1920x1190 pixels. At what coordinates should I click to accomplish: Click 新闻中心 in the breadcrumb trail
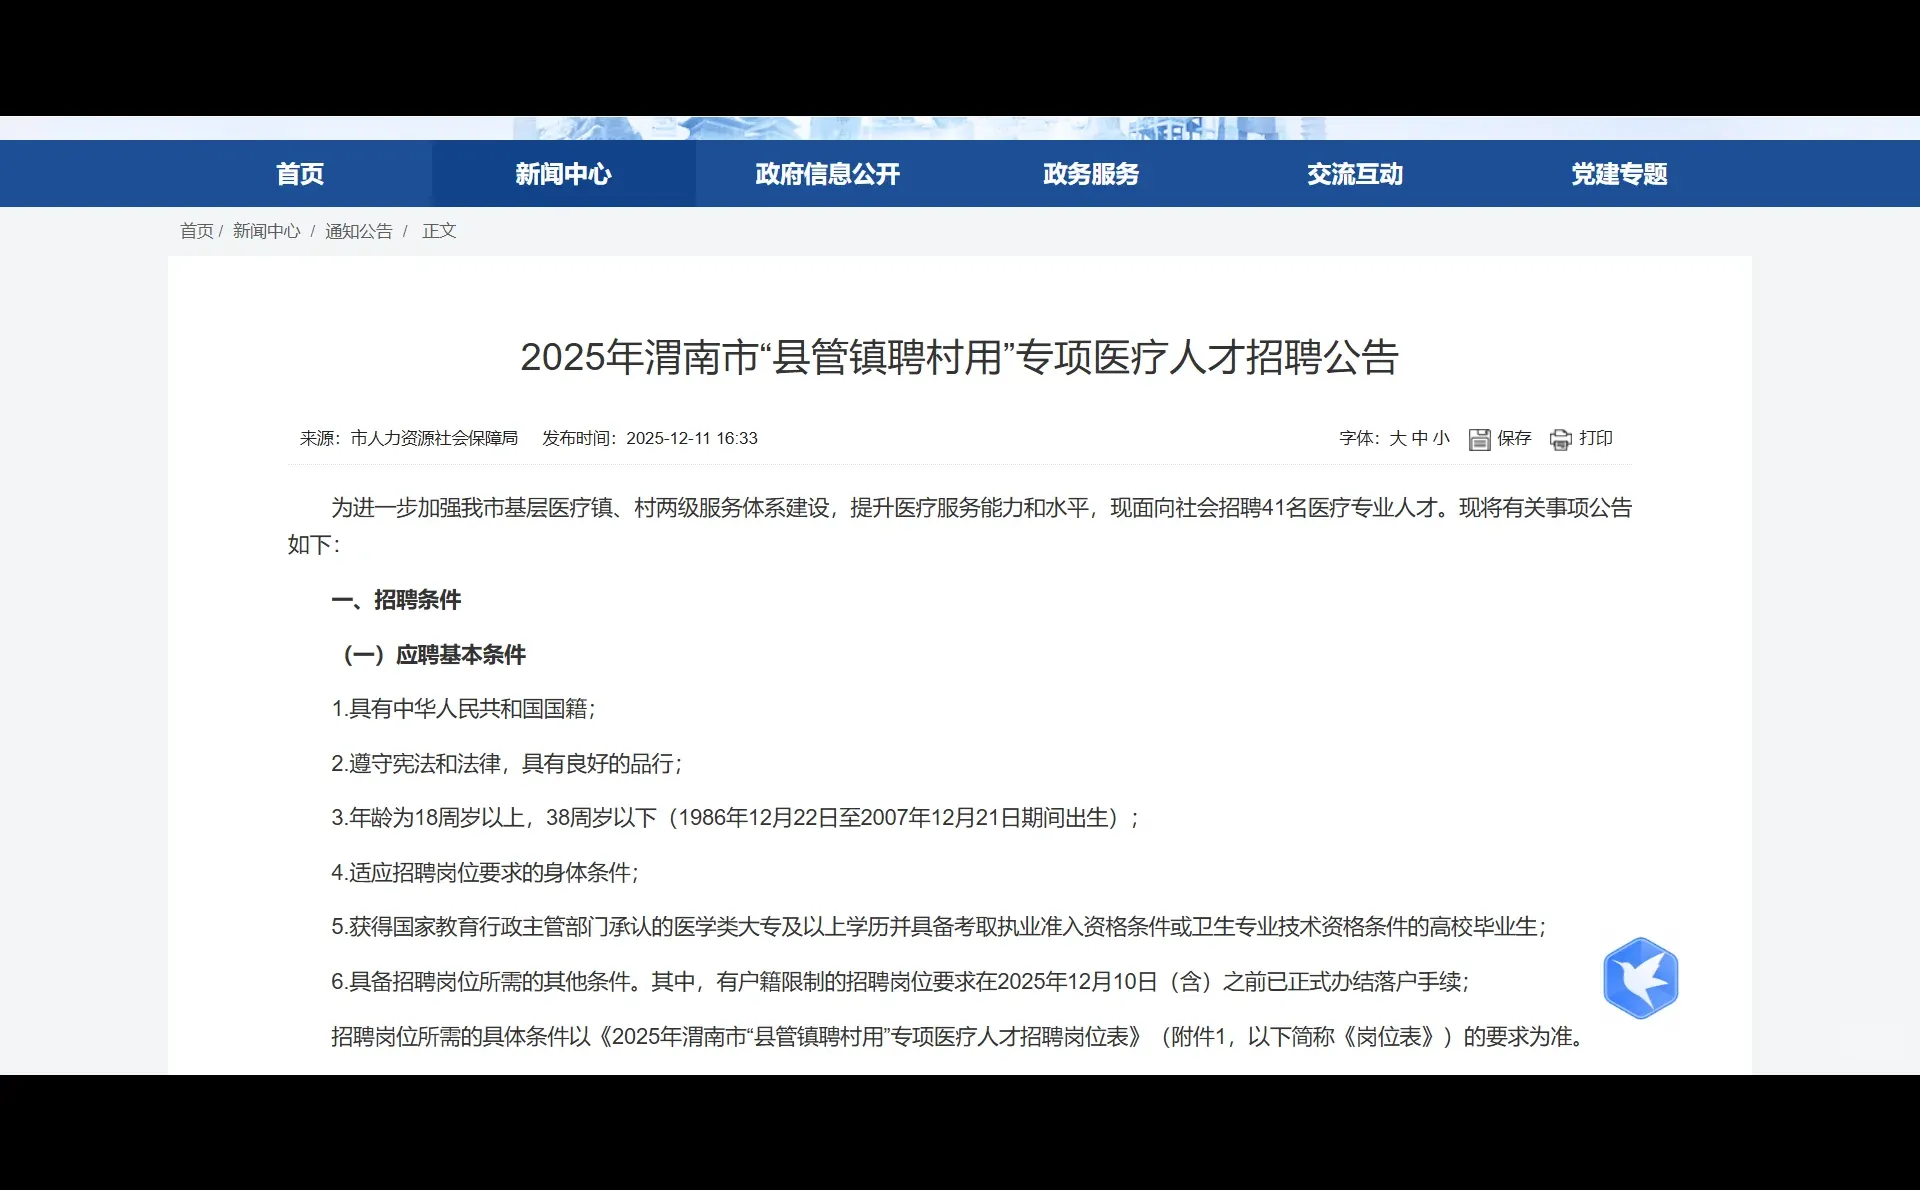pos(266,231)
